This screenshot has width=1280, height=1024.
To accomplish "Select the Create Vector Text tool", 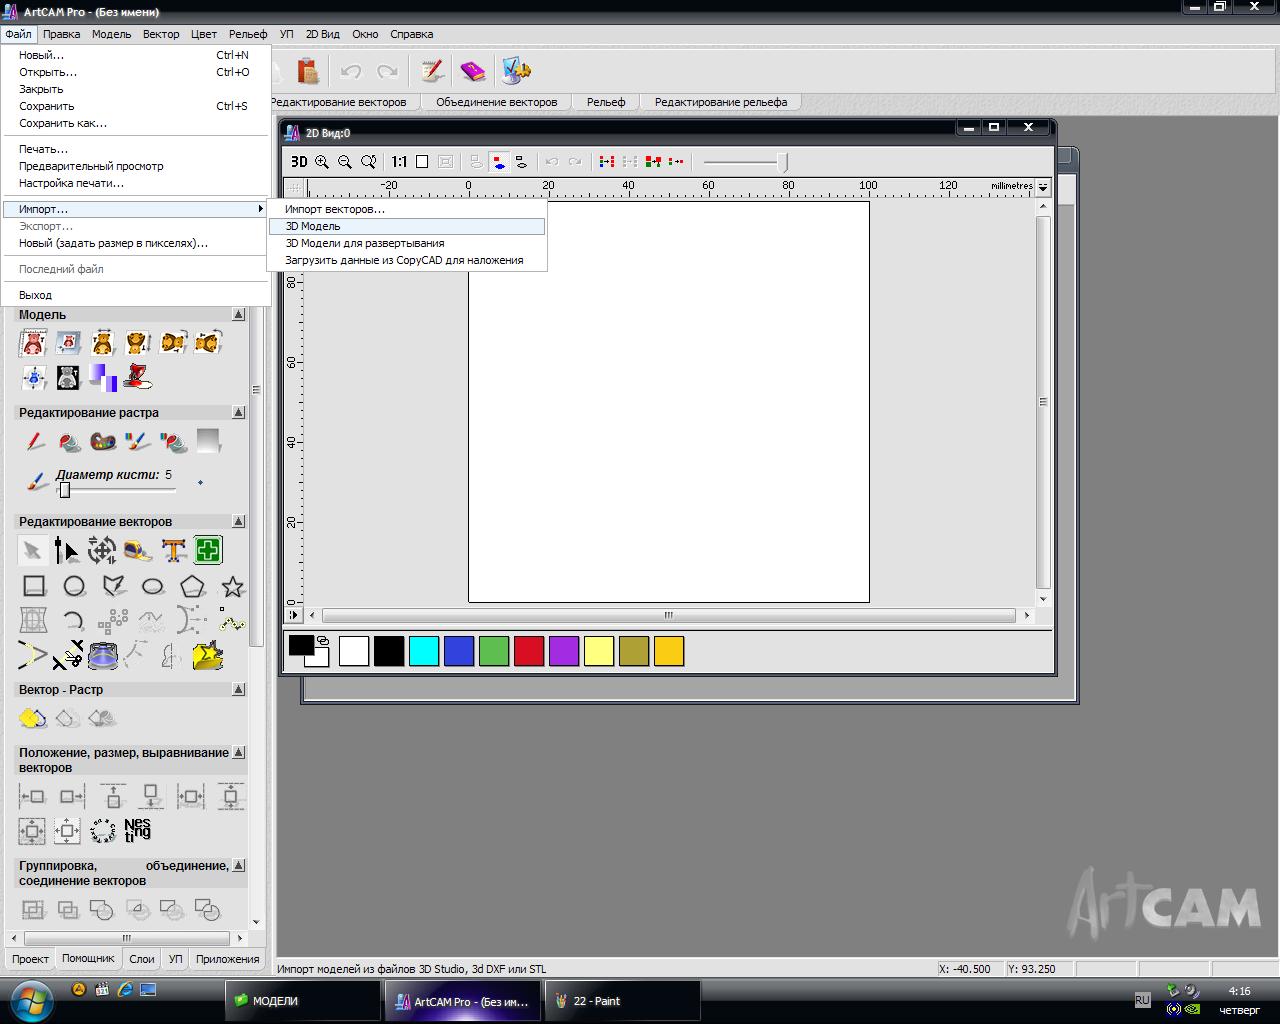I will [174, 550].
